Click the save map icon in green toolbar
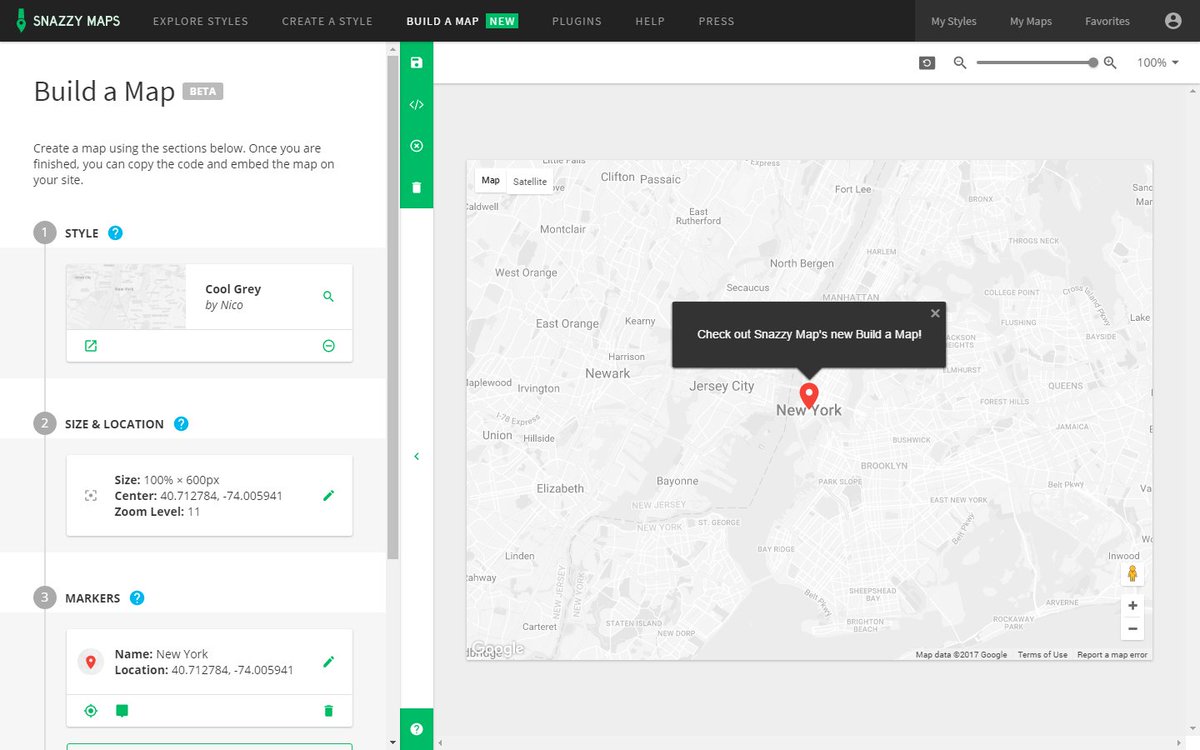Screen dimensions: 1200x750 (x=417, y=63)
